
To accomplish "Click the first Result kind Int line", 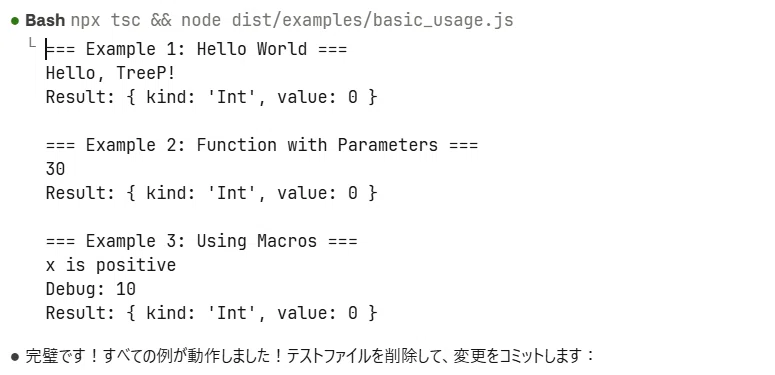I will coord(212,97).
